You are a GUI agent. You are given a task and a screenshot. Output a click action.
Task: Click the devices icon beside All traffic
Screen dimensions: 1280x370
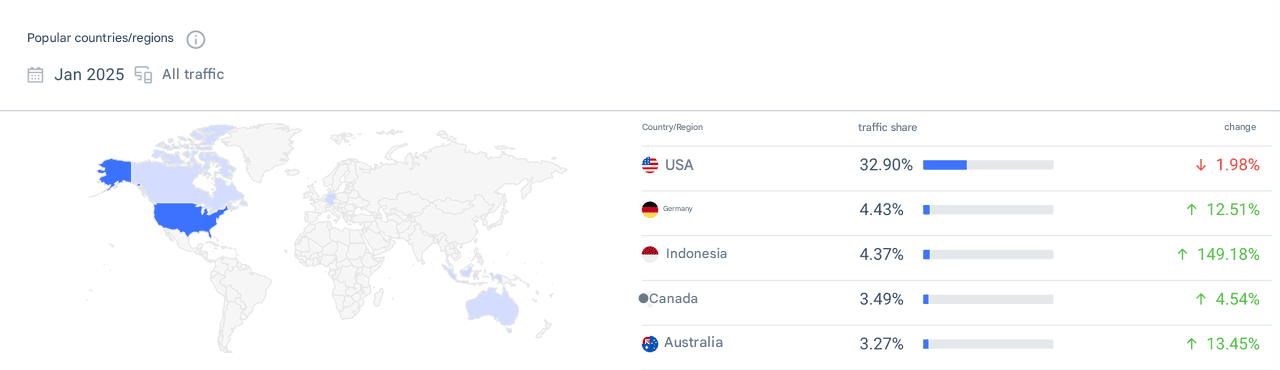pyautogui.click(x=143, y=74)
